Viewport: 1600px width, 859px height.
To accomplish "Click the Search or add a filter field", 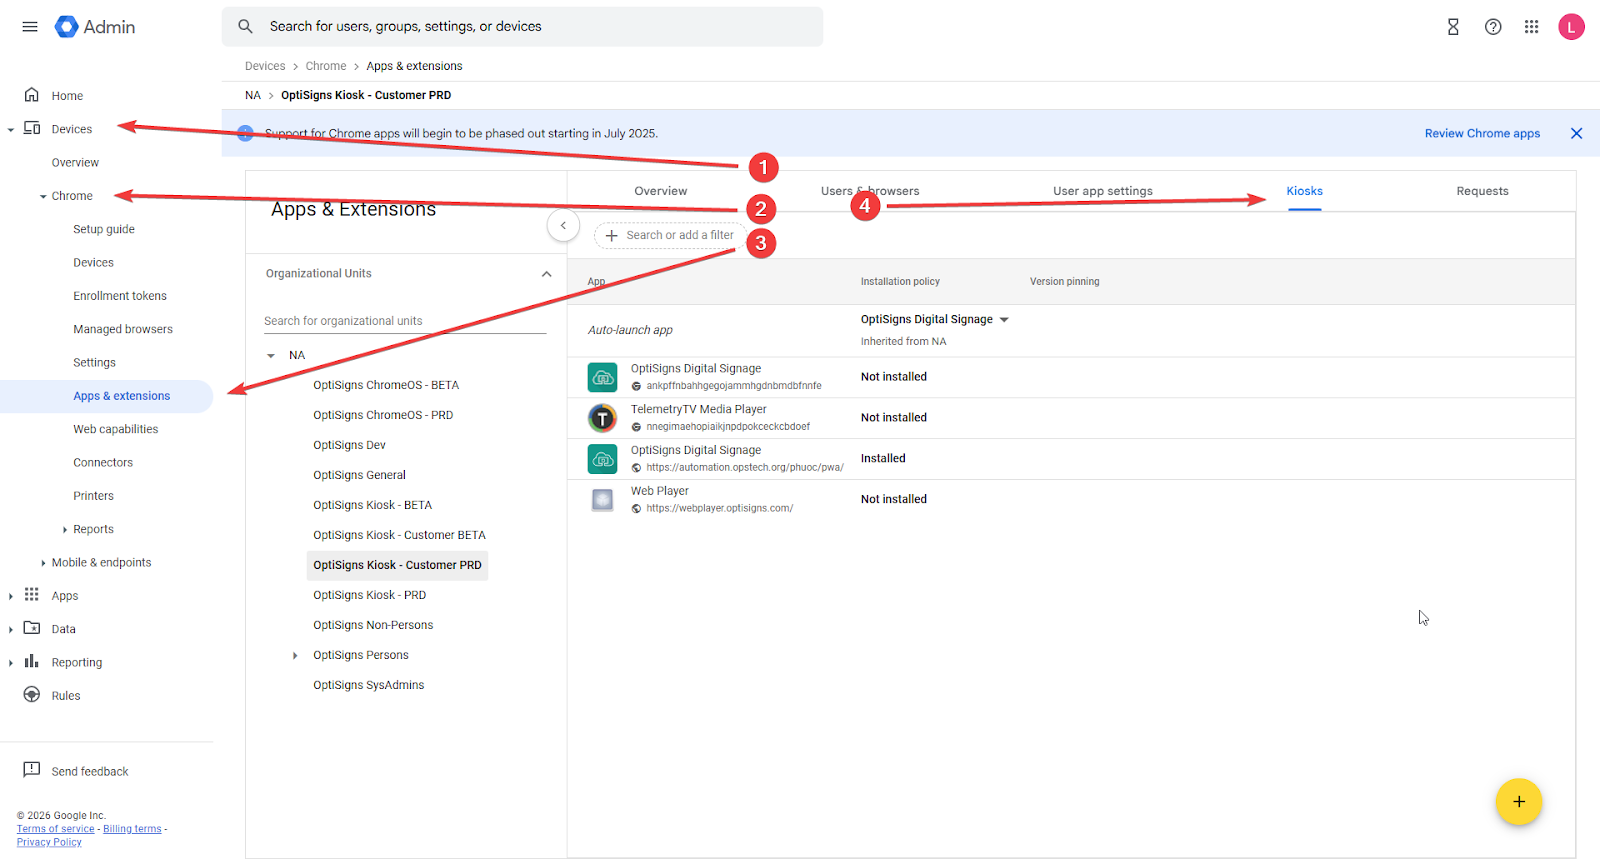I will [670, 235].
